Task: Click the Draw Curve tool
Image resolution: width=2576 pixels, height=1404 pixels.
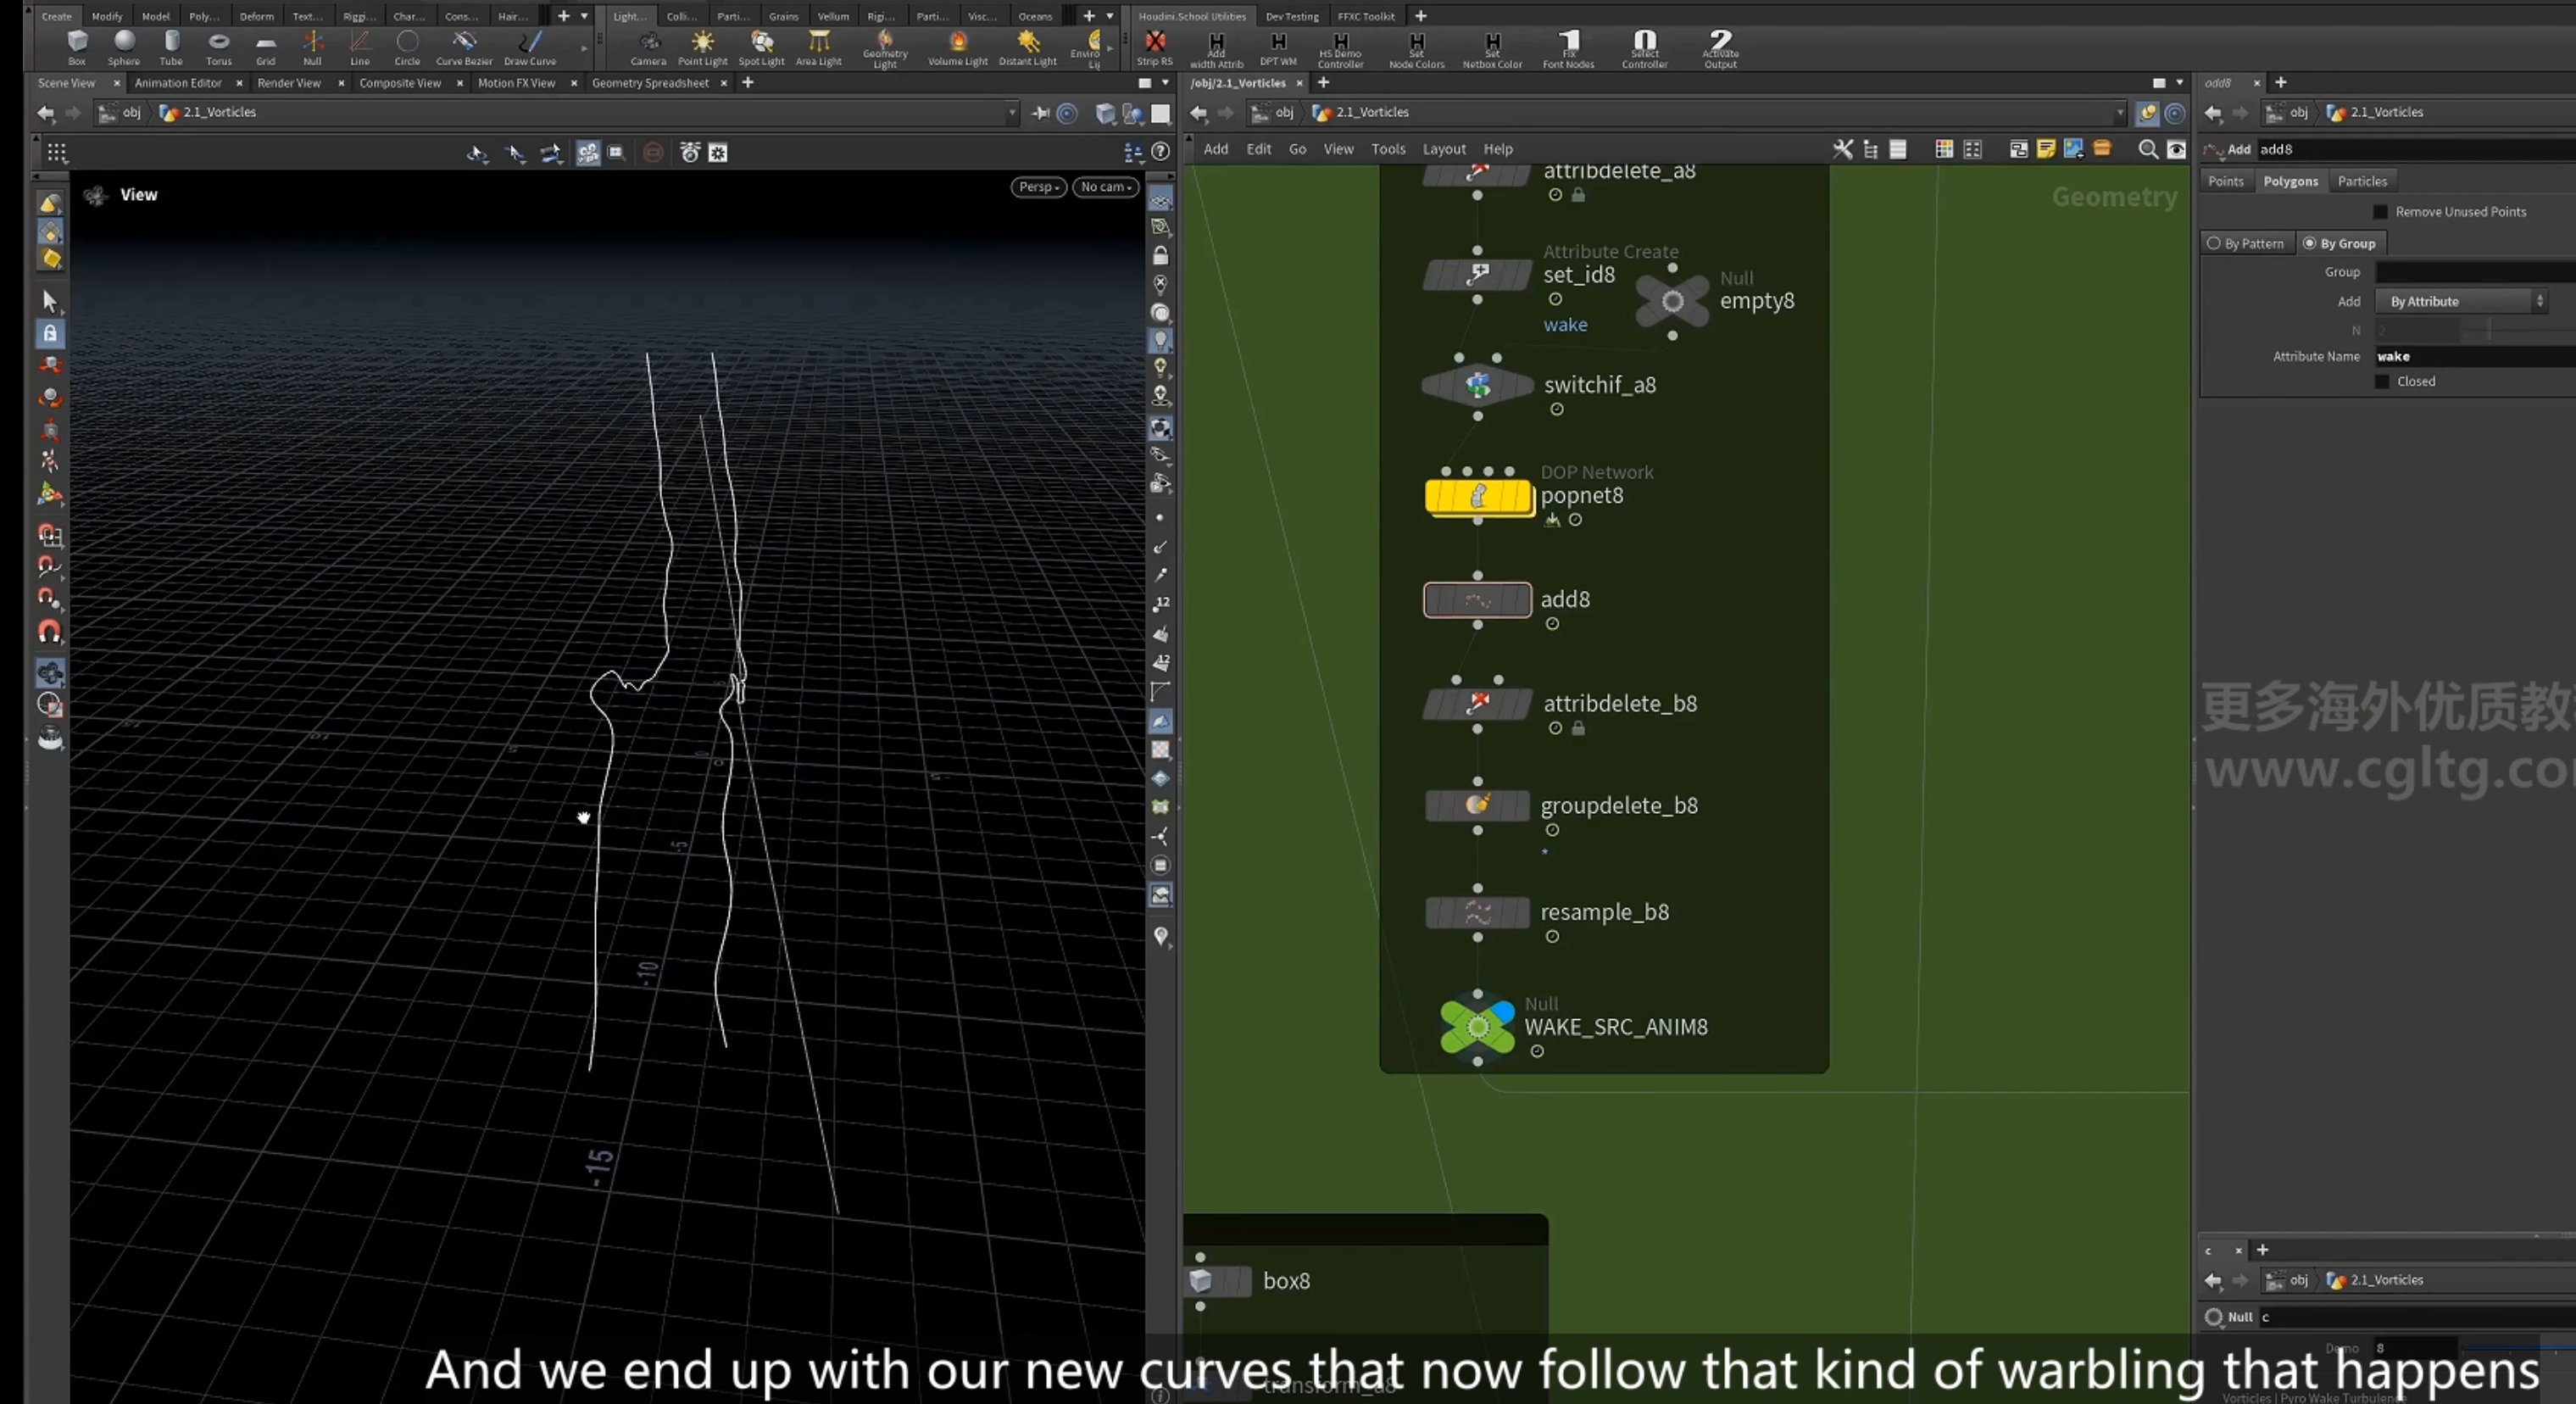Action: click(x=530, y=46)
